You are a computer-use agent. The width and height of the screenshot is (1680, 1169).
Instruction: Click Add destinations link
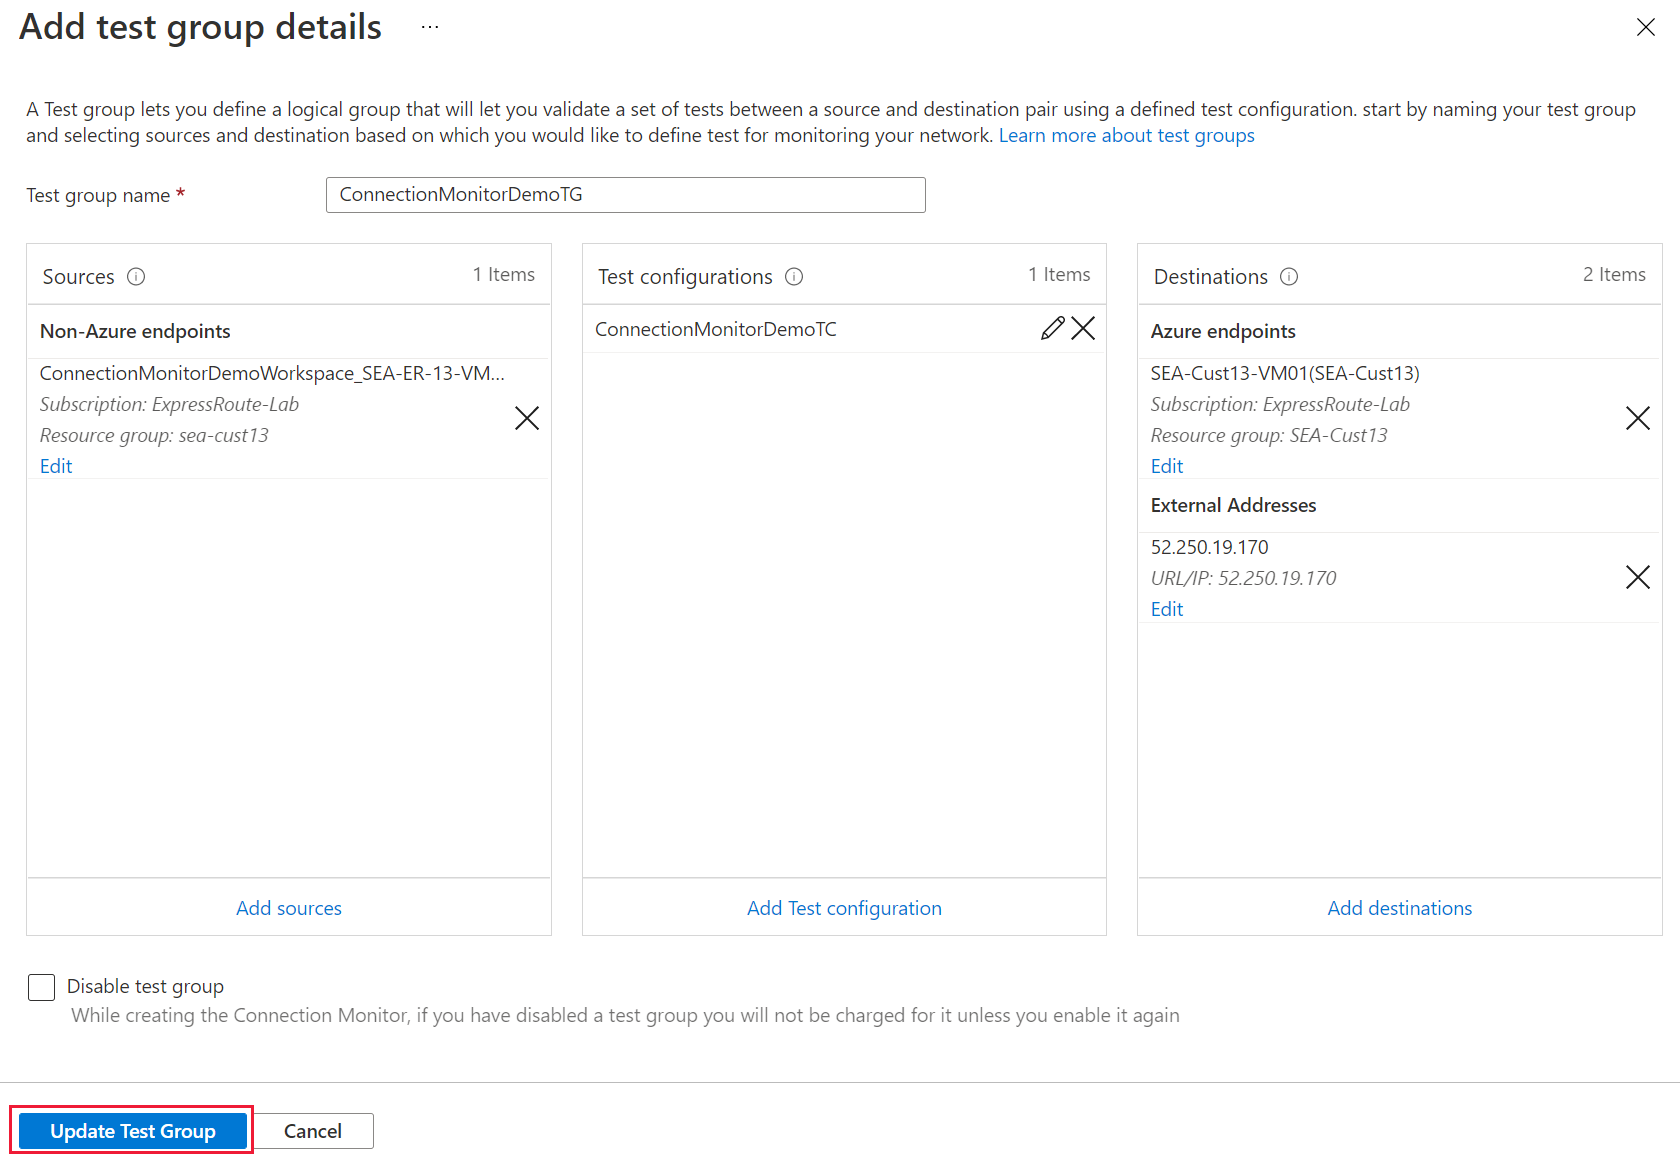(1399, 908)
